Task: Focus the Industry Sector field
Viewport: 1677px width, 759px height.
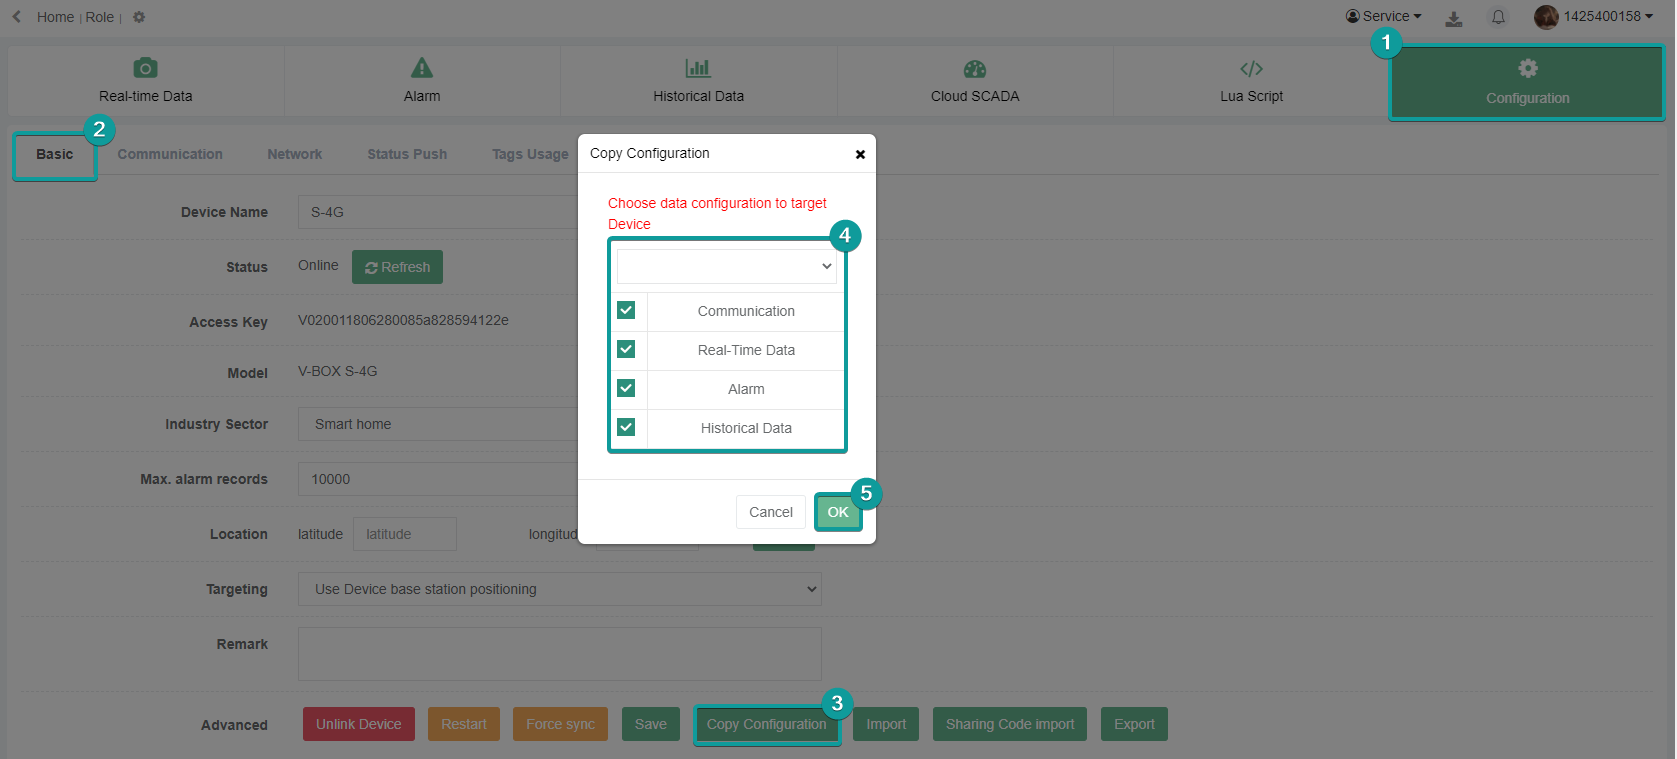Action: coord(438,424)
